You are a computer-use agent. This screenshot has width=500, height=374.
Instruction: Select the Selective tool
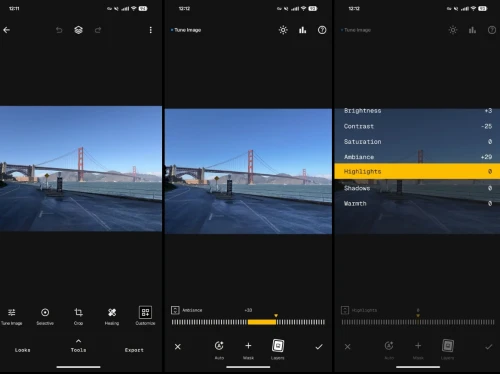click(x=45, y=316)
